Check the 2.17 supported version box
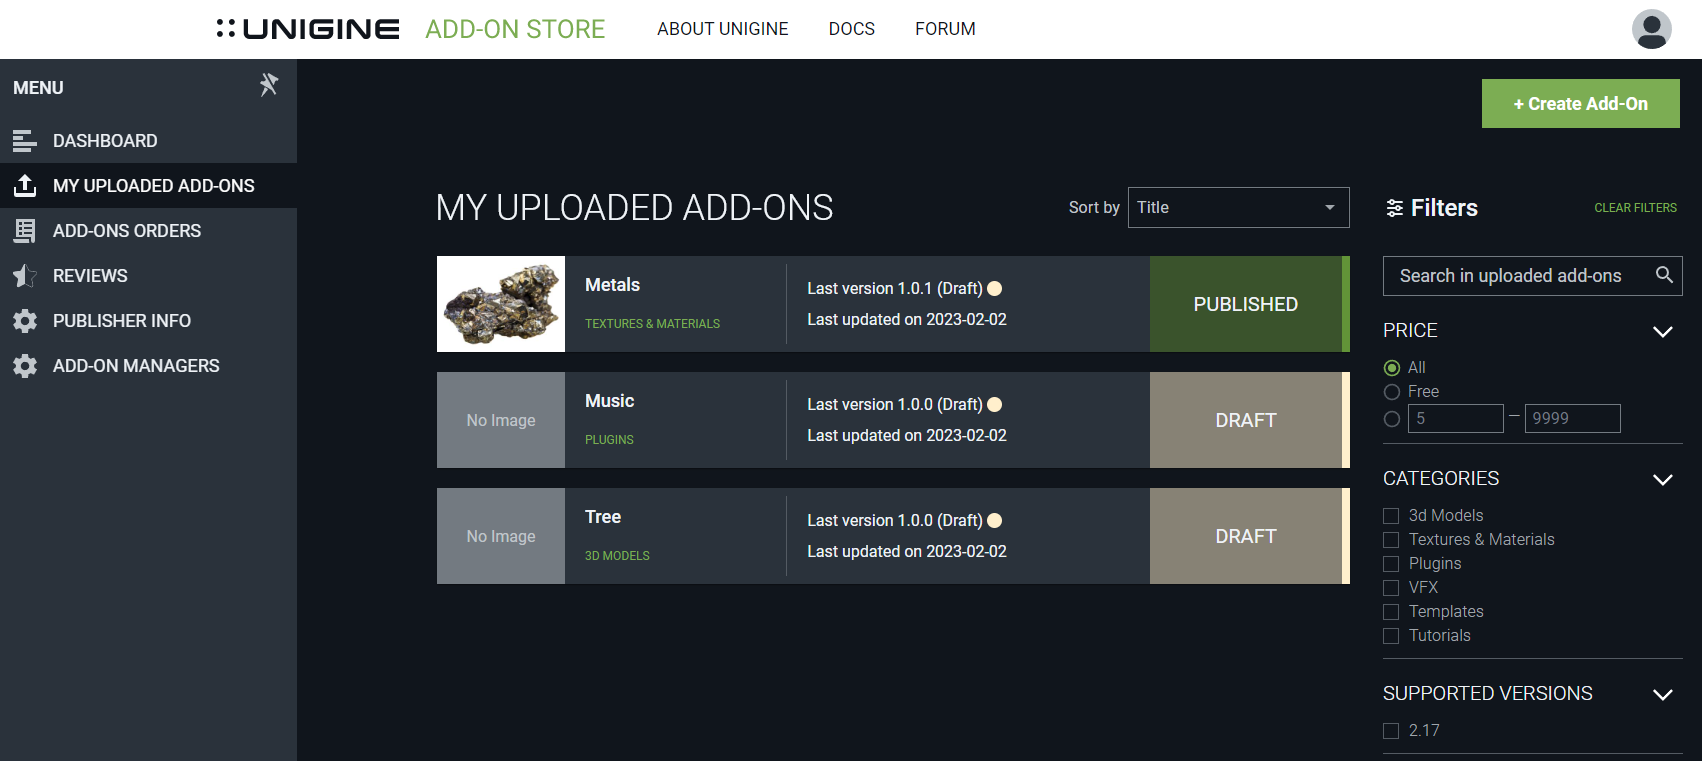 click(1391, 731)
